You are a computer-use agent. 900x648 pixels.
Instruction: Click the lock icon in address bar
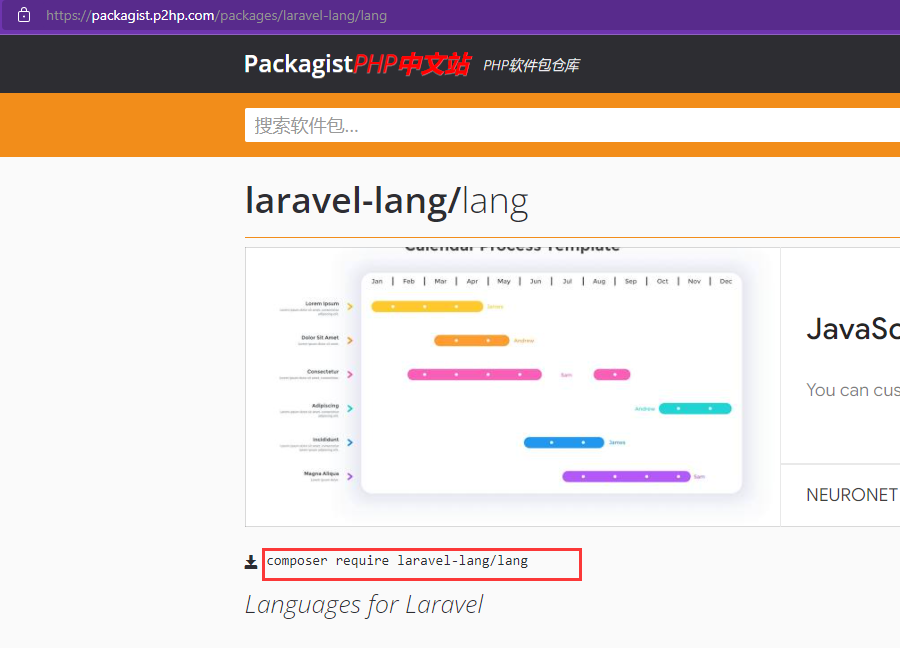click(x=24, y=15)
